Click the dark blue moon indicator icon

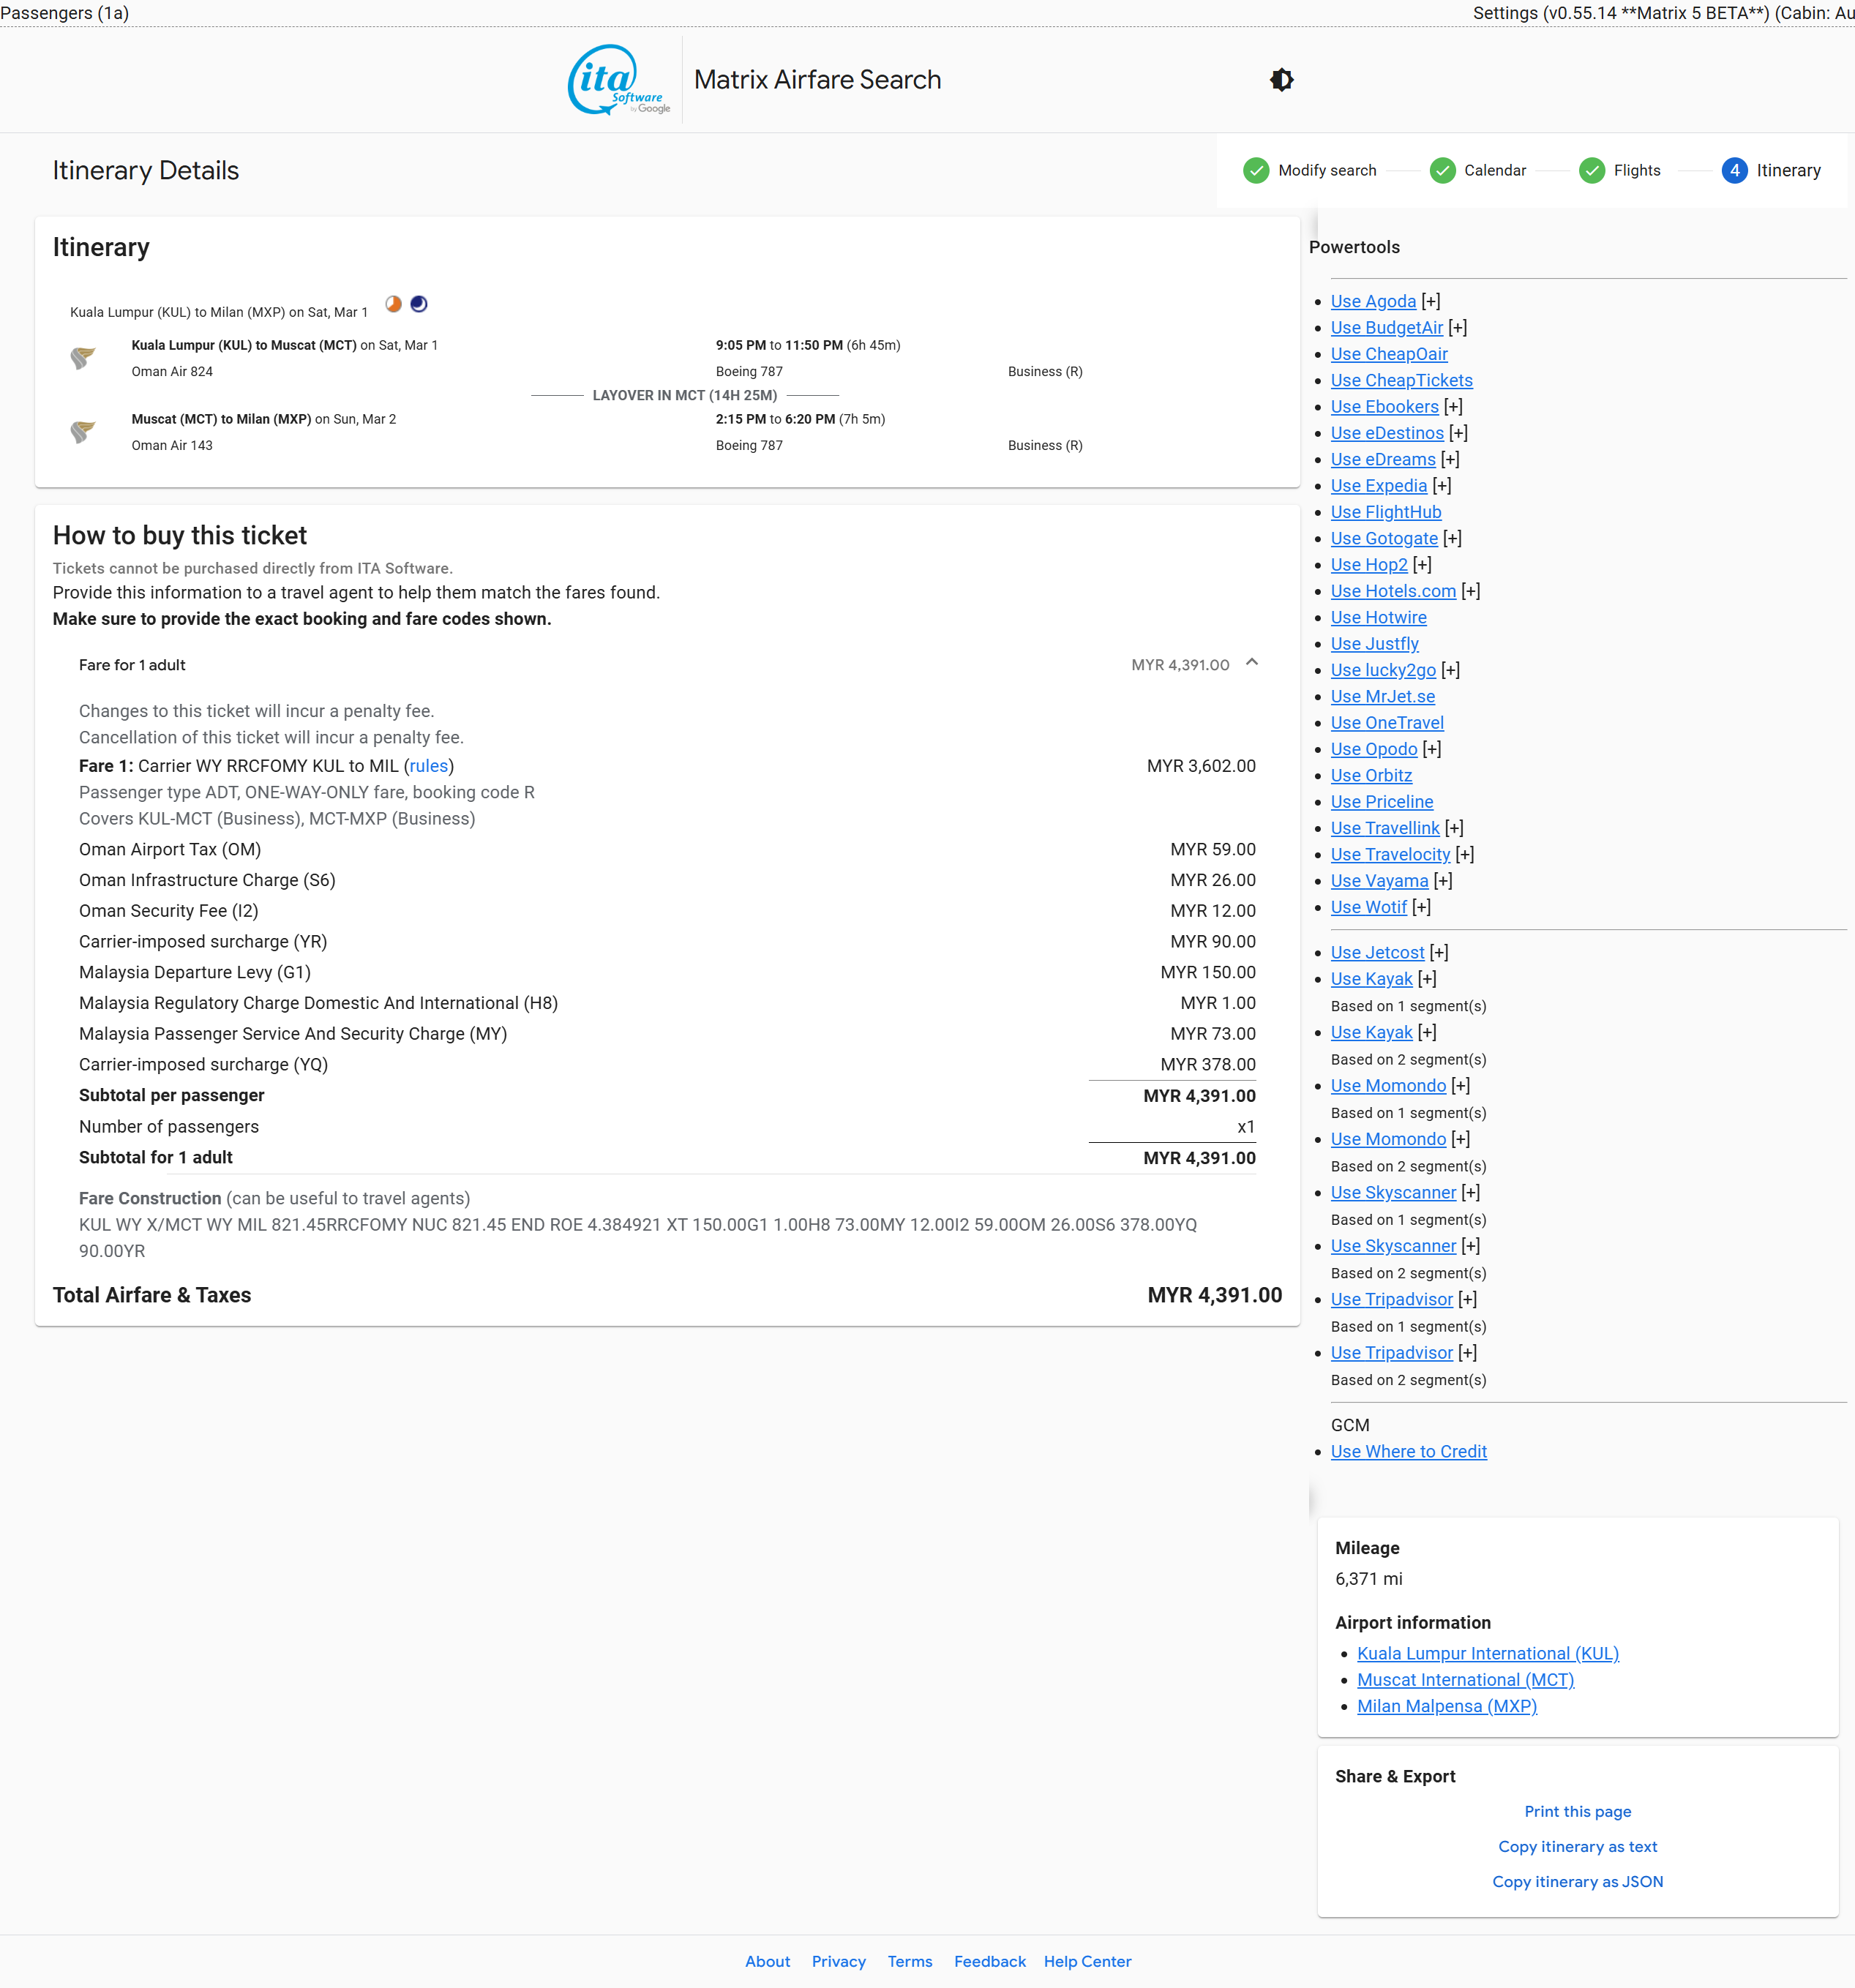point(419,304)
